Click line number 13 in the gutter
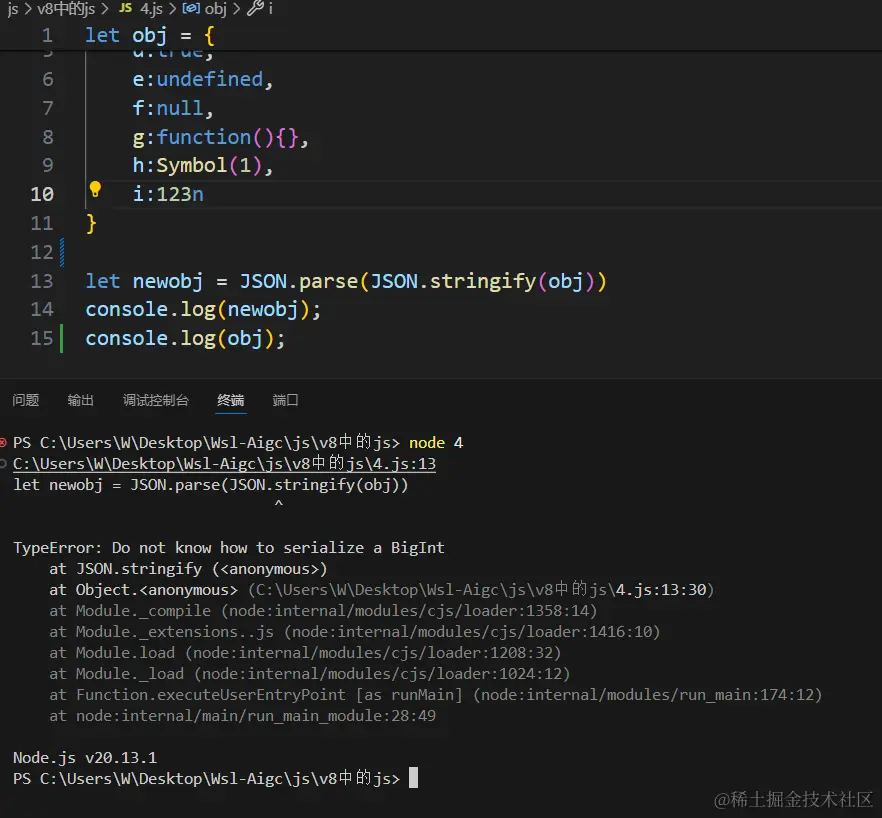The width and height of the screenshot is (882, 818). [x=42, y=281]
